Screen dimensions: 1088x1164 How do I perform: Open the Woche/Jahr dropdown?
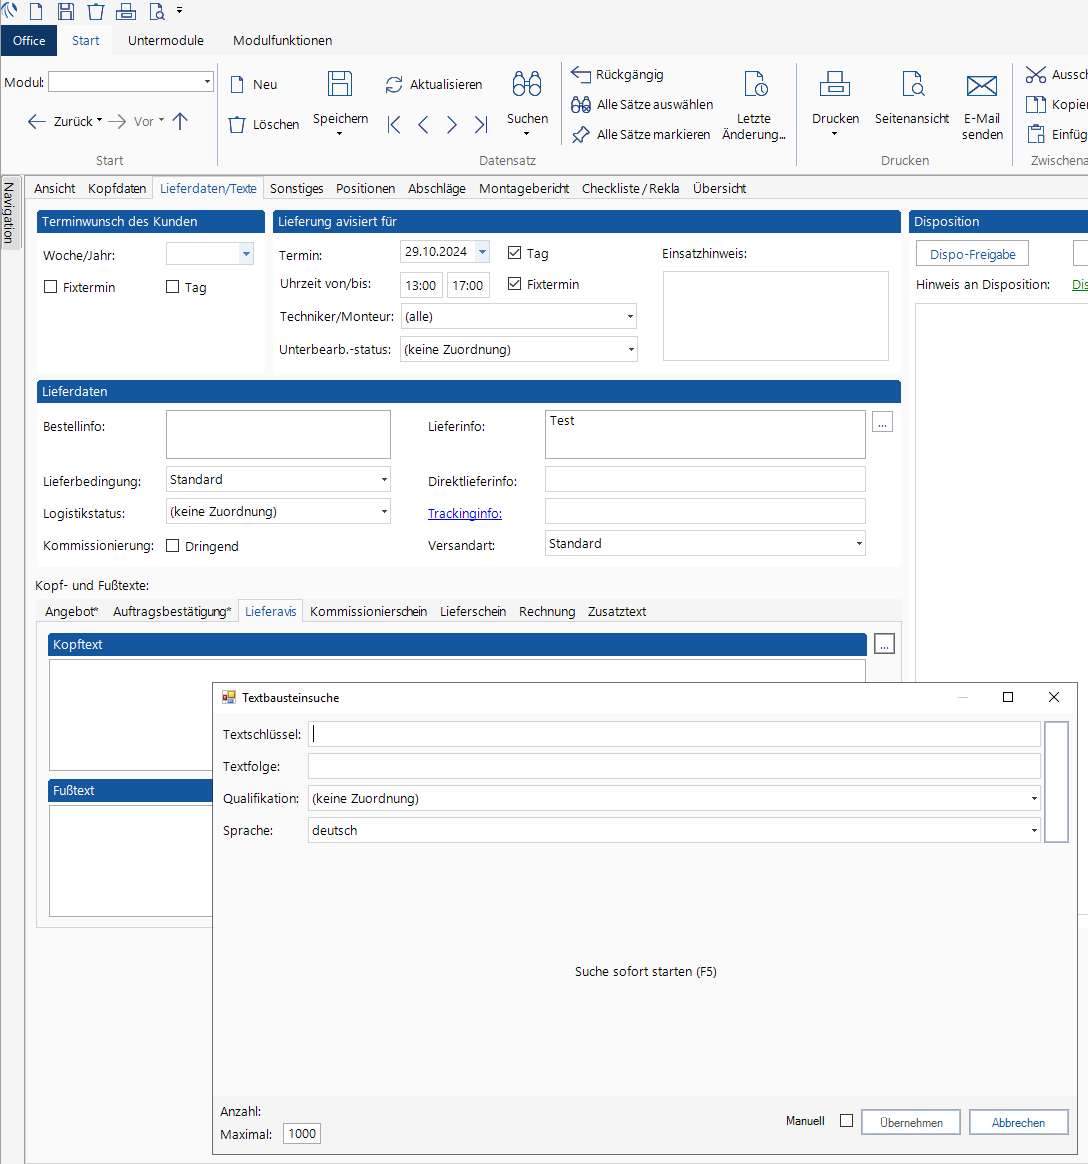point(246,254)
